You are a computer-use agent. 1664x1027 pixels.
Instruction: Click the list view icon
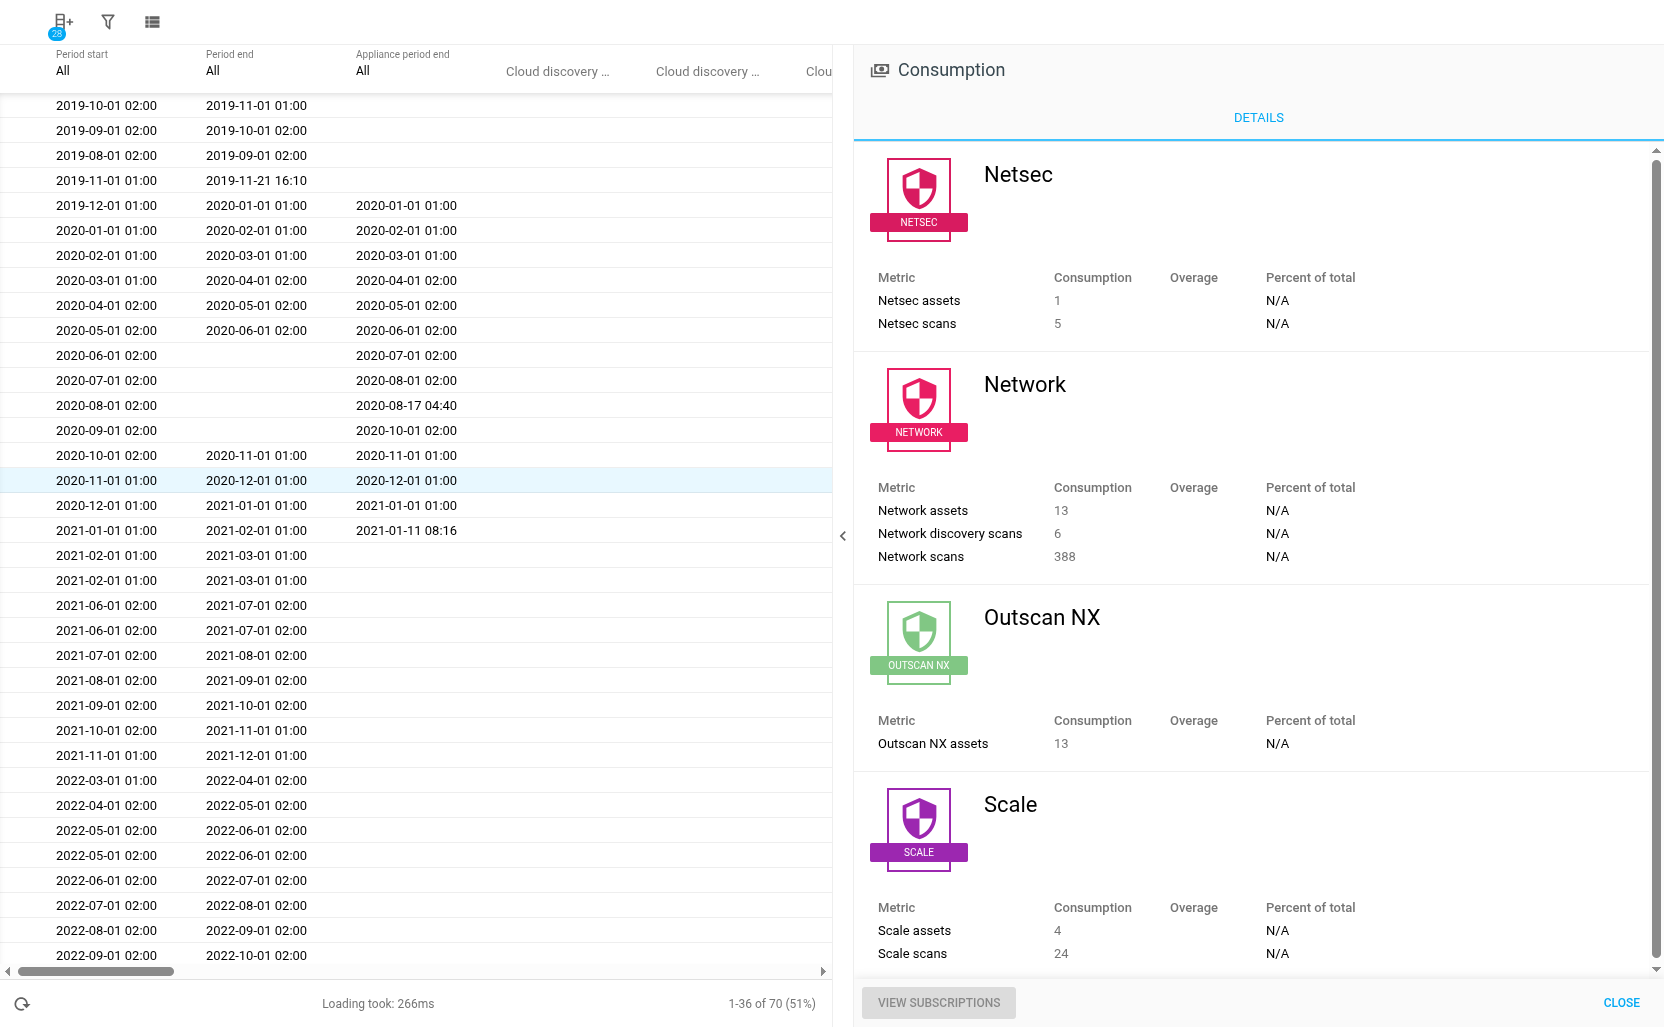[x=152, y=22]
